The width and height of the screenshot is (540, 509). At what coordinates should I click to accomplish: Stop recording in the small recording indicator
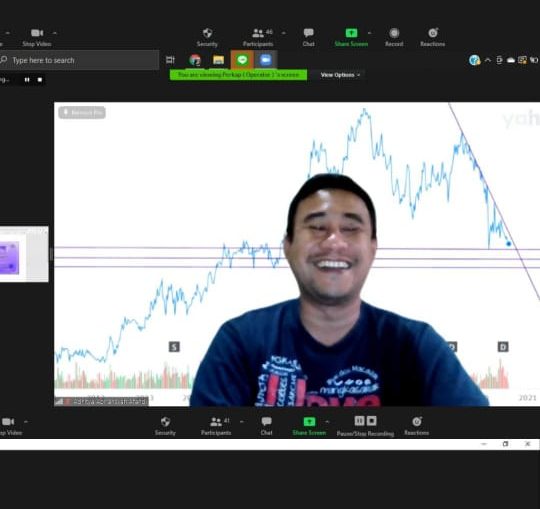coord(40,80)
